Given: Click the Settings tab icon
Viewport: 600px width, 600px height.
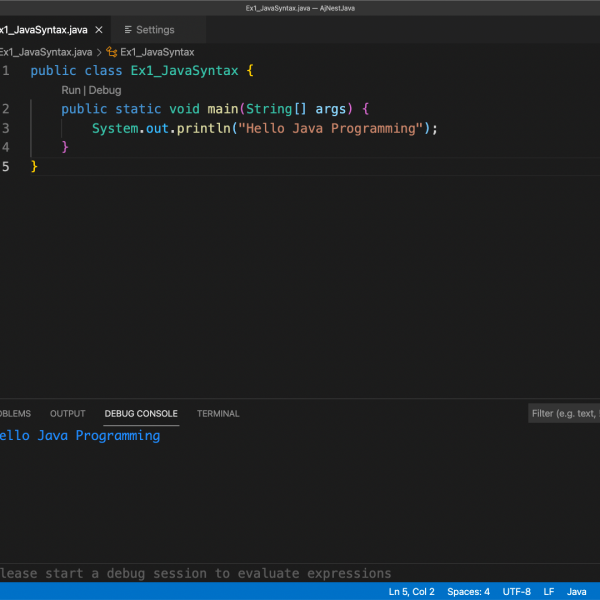Looking at the screenshot, I should point(127,30).
